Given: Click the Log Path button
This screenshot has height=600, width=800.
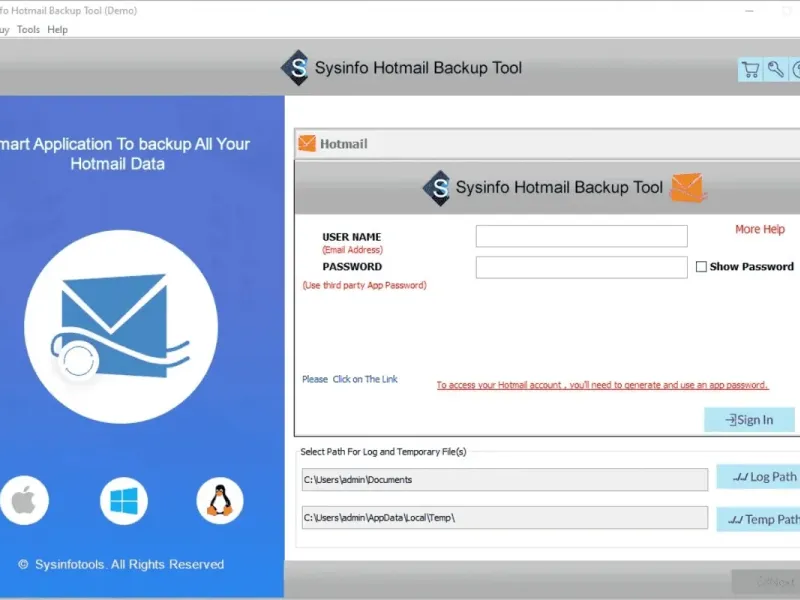Looking at the screenshot, I should [x=758, y=477].
